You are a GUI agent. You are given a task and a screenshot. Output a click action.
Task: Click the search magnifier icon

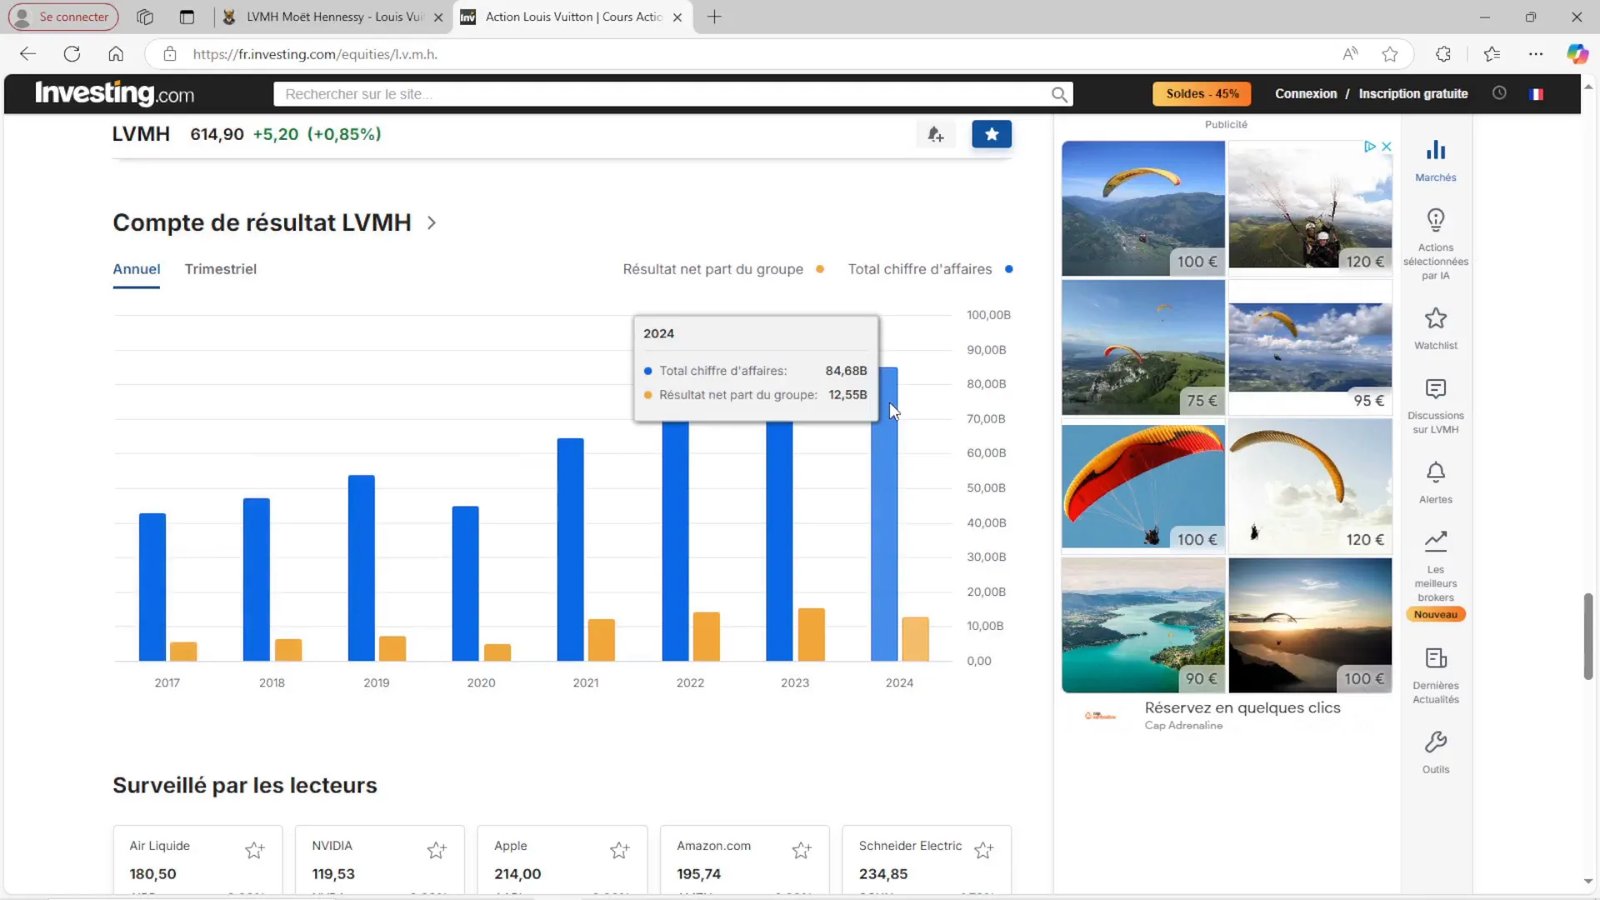pos(1059,94)
